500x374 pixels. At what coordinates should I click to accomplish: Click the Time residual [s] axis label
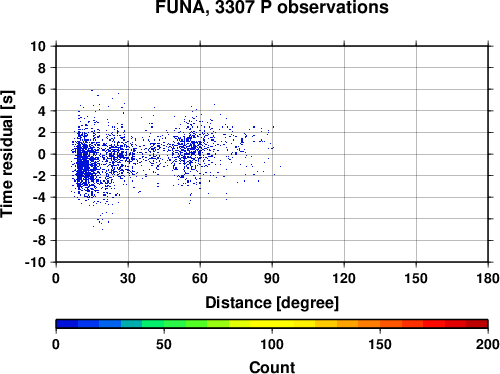pos(7,154)
